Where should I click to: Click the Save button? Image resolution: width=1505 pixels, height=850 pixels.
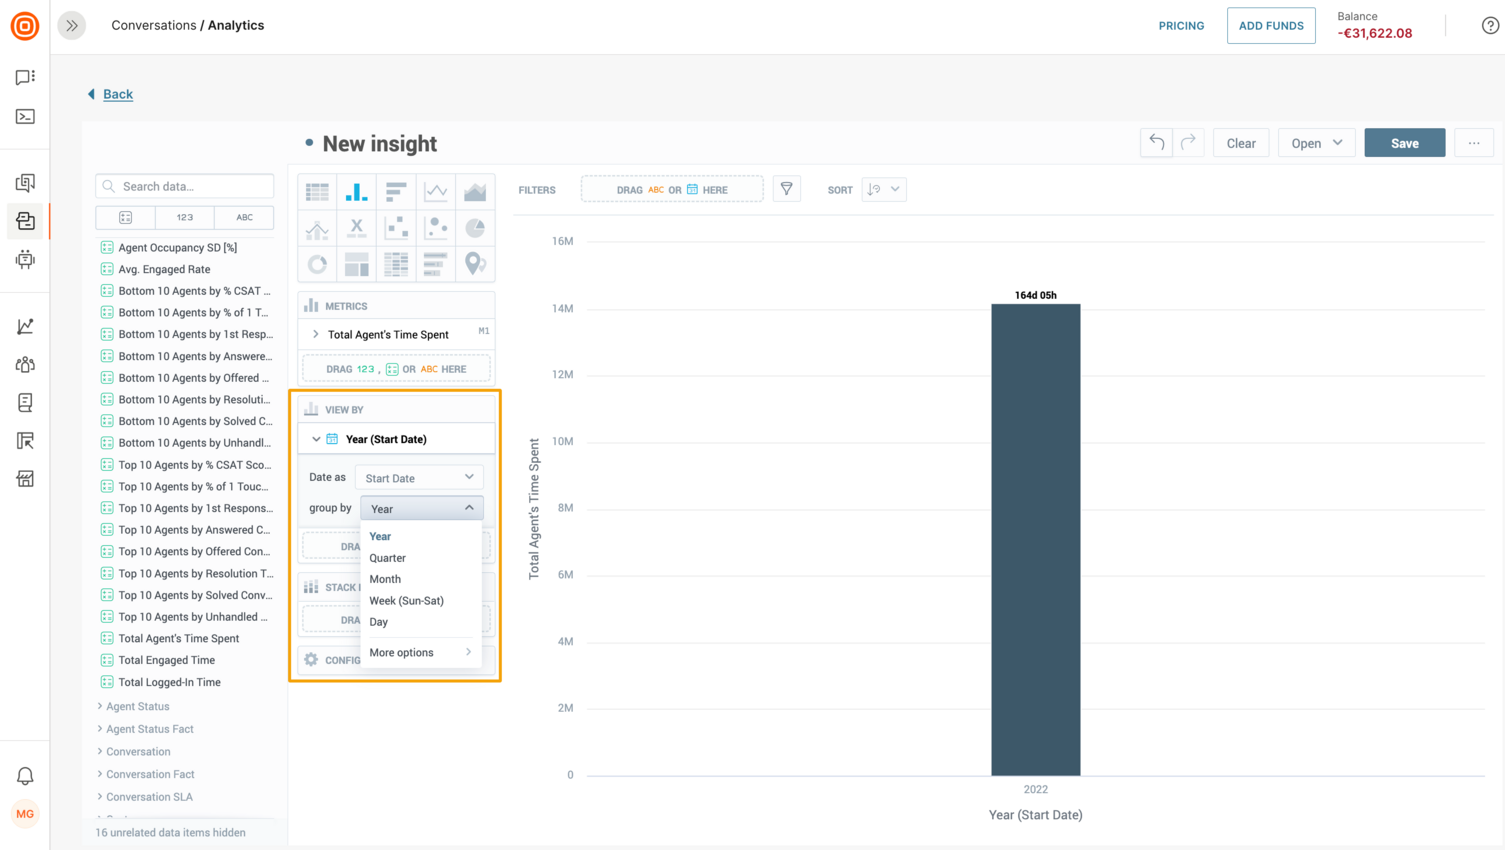coord(1404,142)
